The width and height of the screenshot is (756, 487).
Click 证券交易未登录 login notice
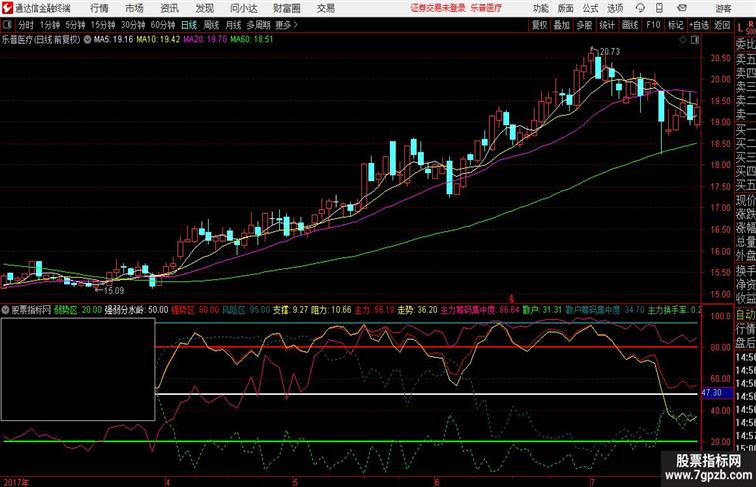pyautogui.click(x=438, y=8)
